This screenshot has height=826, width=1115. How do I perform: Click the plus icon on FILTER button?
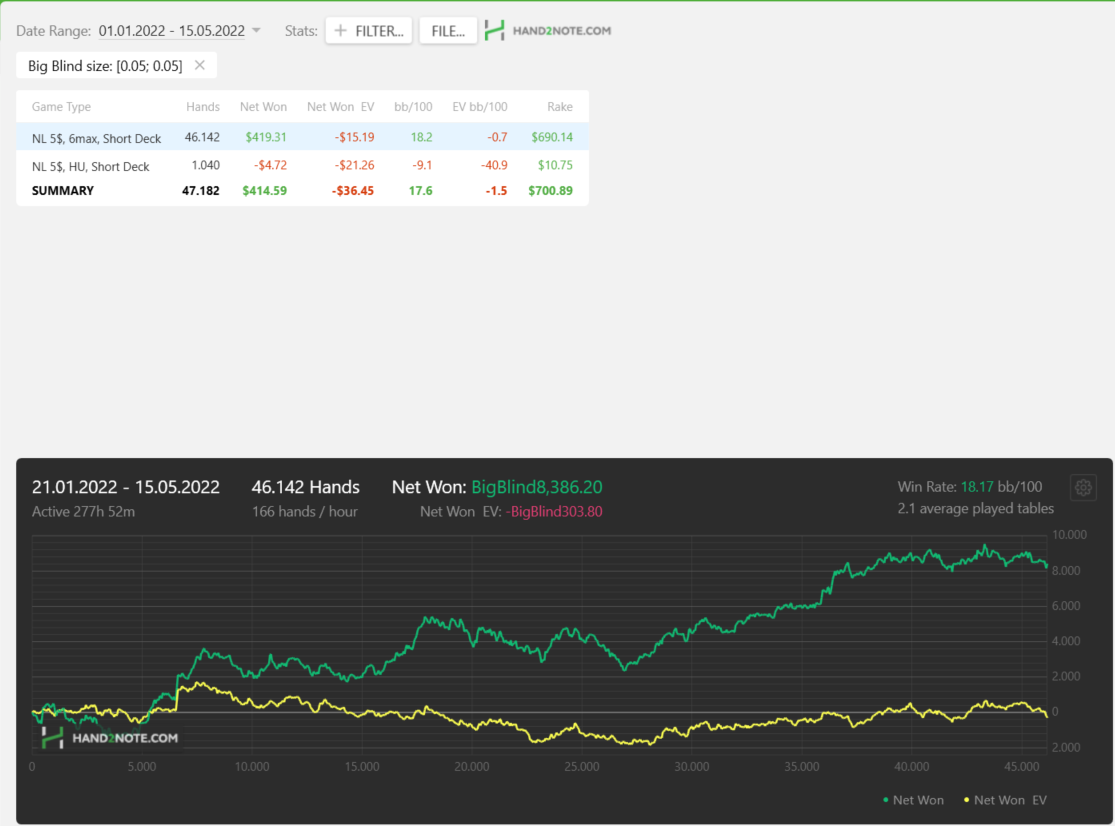(x=341, y=31)
